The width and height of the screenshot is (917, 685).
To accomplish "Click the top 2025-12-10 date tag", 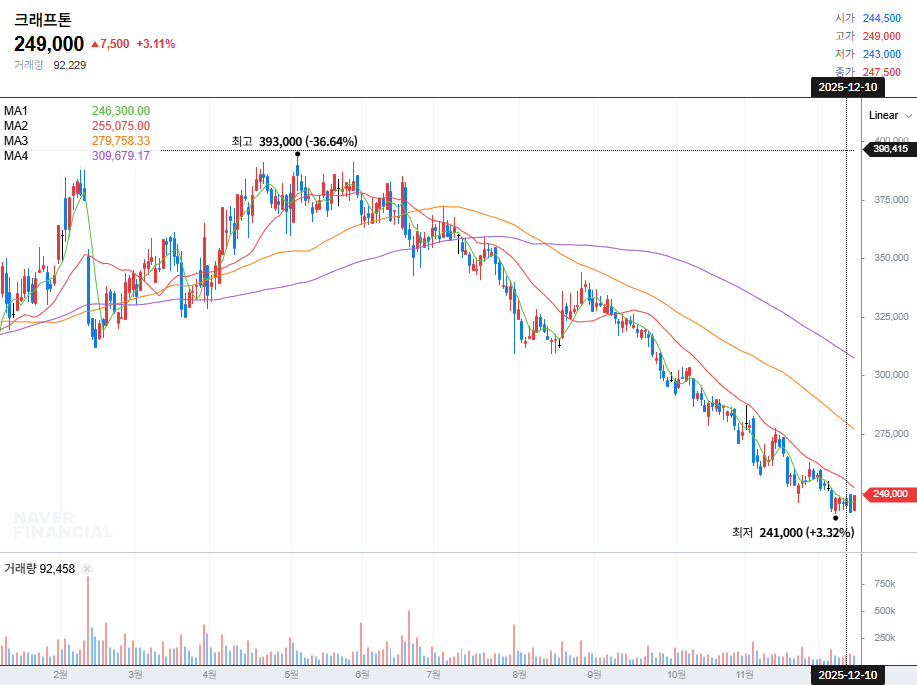I will [x=847, y=87].
